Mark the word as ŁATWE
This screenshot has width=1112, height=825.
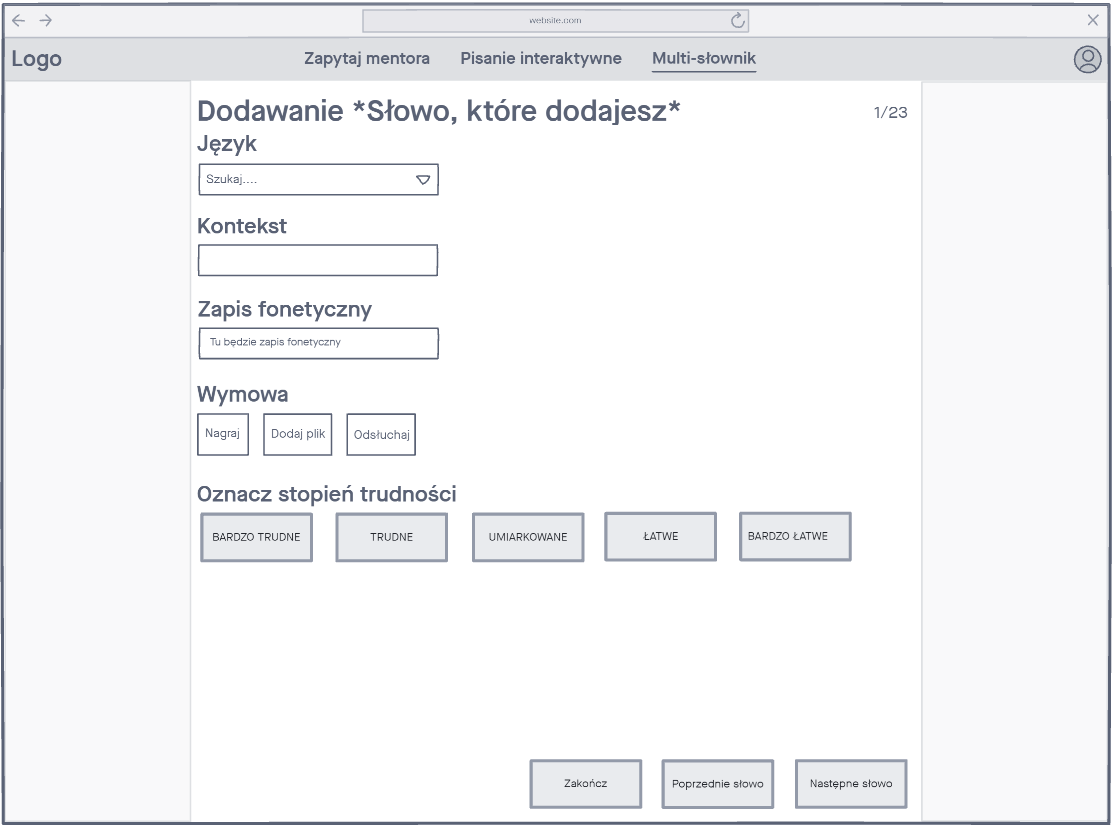660,536
